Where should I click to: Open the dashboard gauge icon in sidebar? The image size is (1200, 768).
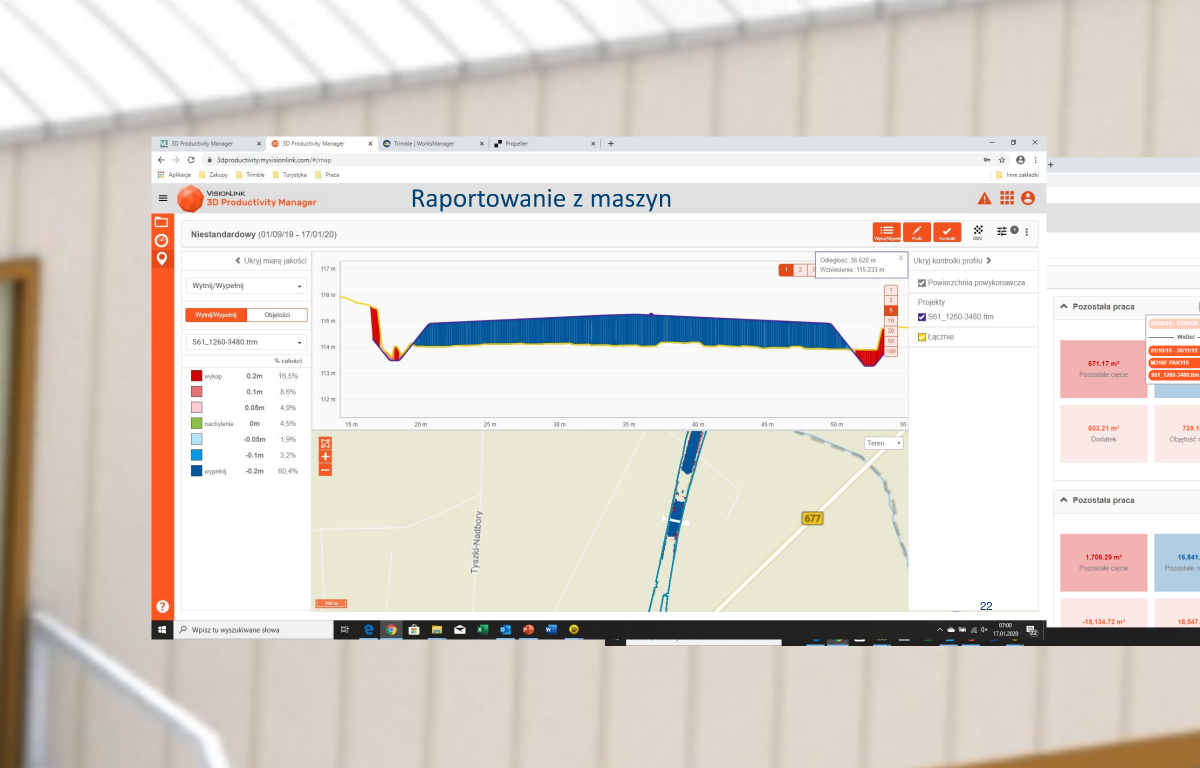(x=161, y=241)
